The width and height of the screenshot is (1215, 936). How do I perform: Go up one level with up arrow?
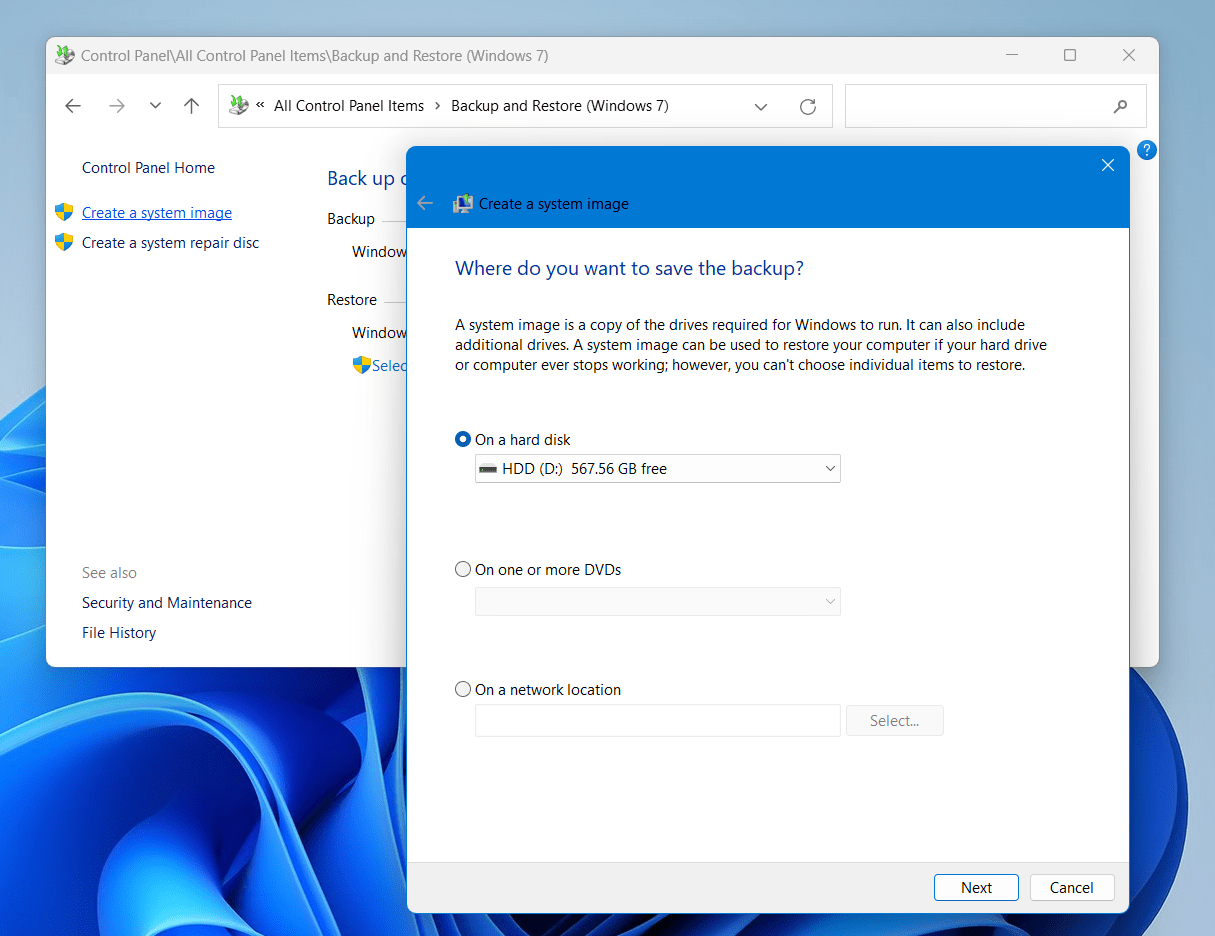click(192, 106)
